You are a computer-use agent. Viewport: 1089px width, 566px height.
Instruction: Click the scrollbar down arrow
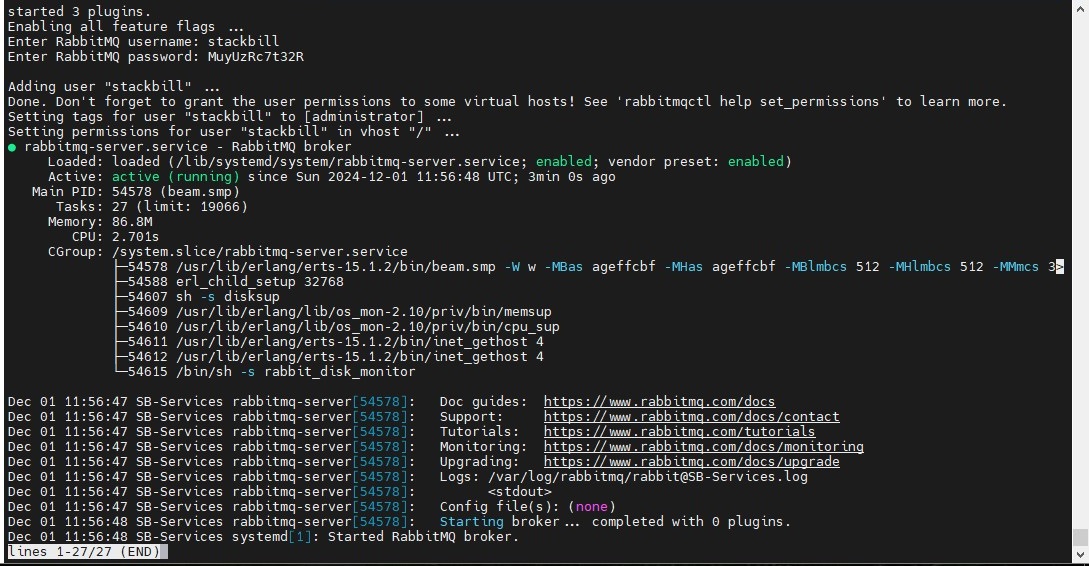pos(1080,554)
